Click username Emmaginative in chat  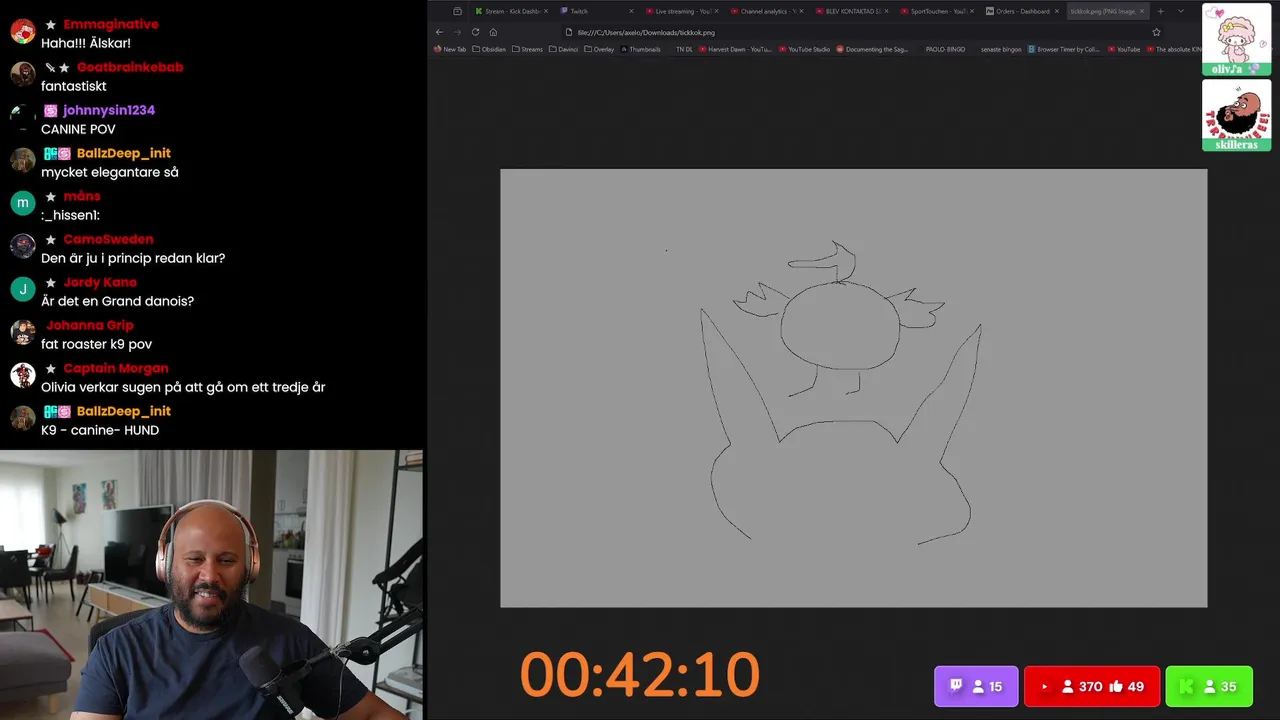[x=110, y=24]
